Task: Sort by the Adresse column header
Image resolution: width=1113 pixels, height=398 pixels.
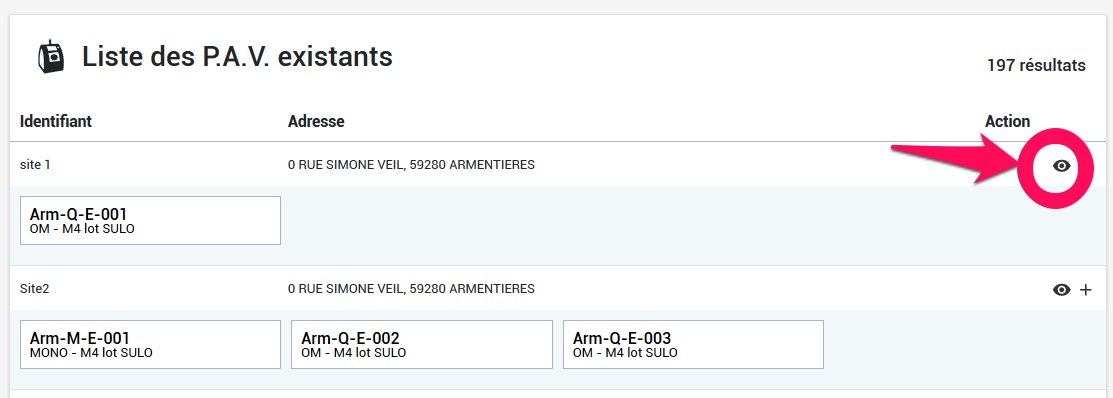Action: [316, 121]
